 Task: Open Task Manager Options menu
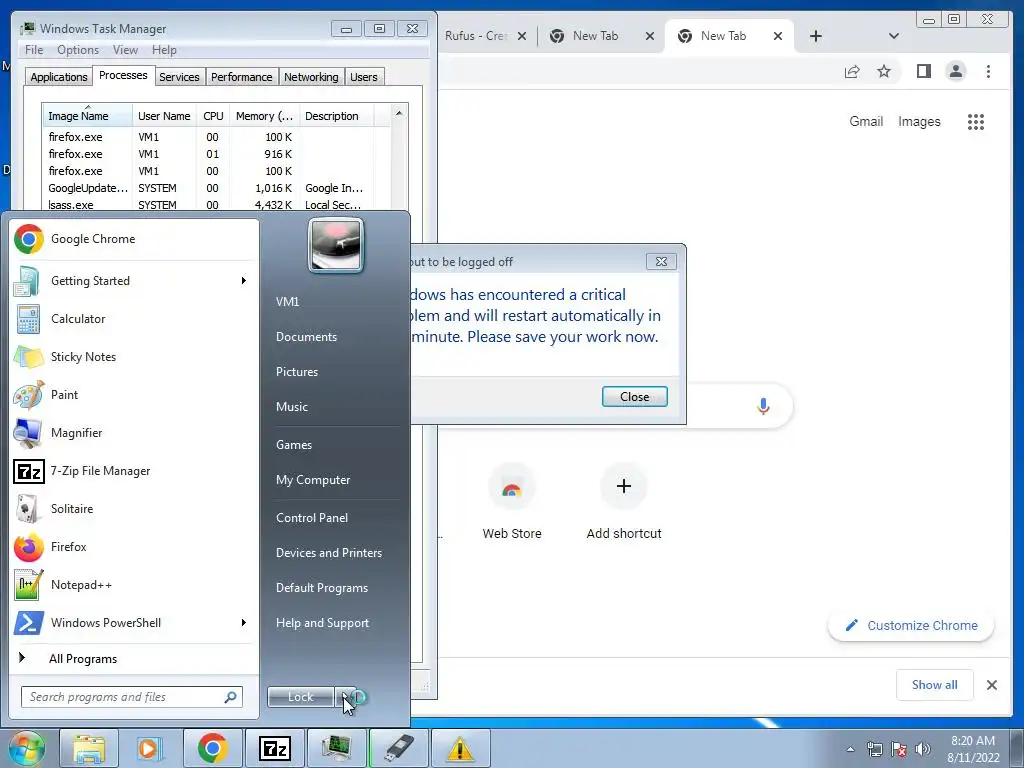pyautogui.click(x=78, y=50)
